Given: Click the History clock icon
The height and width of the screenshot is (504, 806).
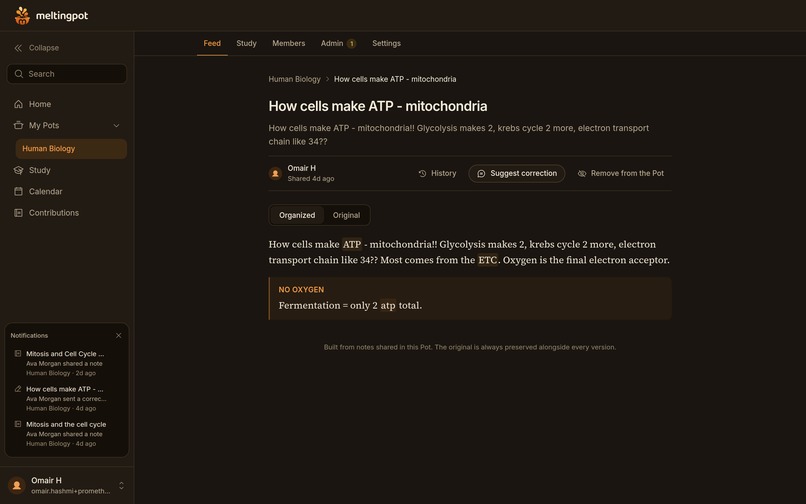Looking at the screenshot, I should (423, 173).
